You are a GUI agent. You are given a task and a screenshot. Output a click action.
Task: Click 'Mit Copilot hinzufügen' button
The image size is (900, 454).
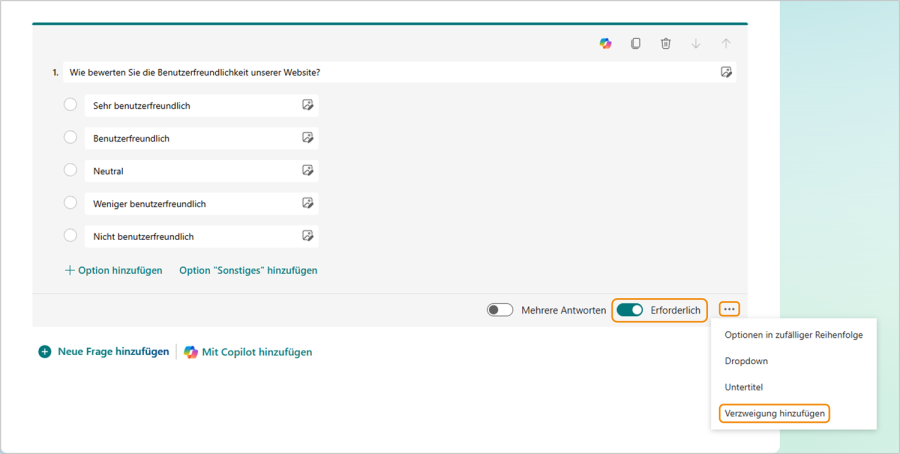click(x=248, y=352)
